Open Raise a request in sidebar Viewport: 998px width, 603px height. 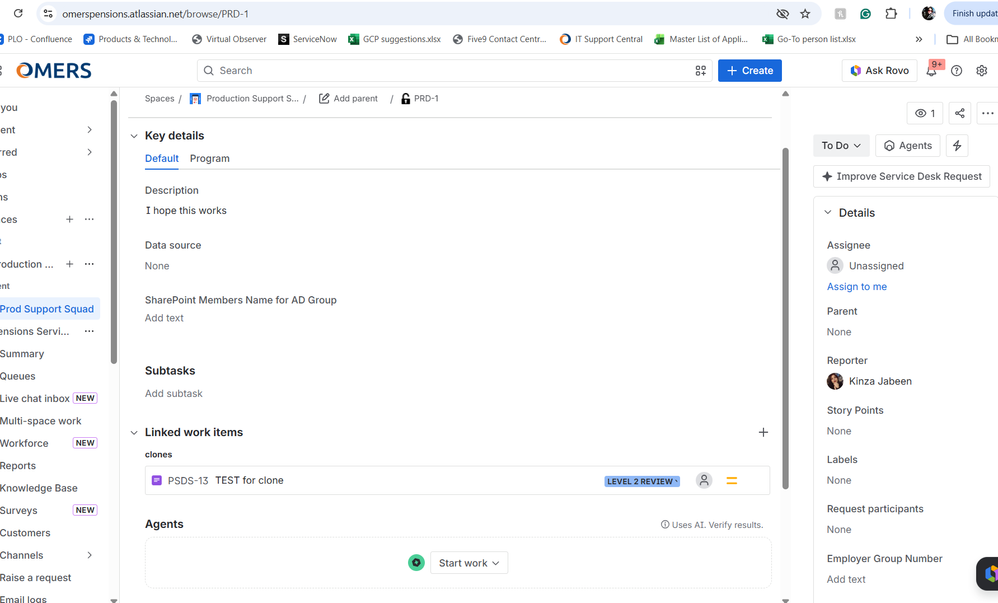[x=36, y=578]
